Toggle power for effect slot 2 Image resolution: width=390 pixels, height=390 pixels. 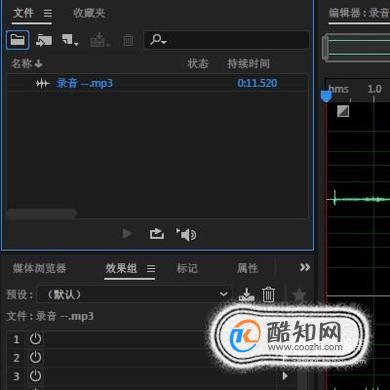pos(35,358)
